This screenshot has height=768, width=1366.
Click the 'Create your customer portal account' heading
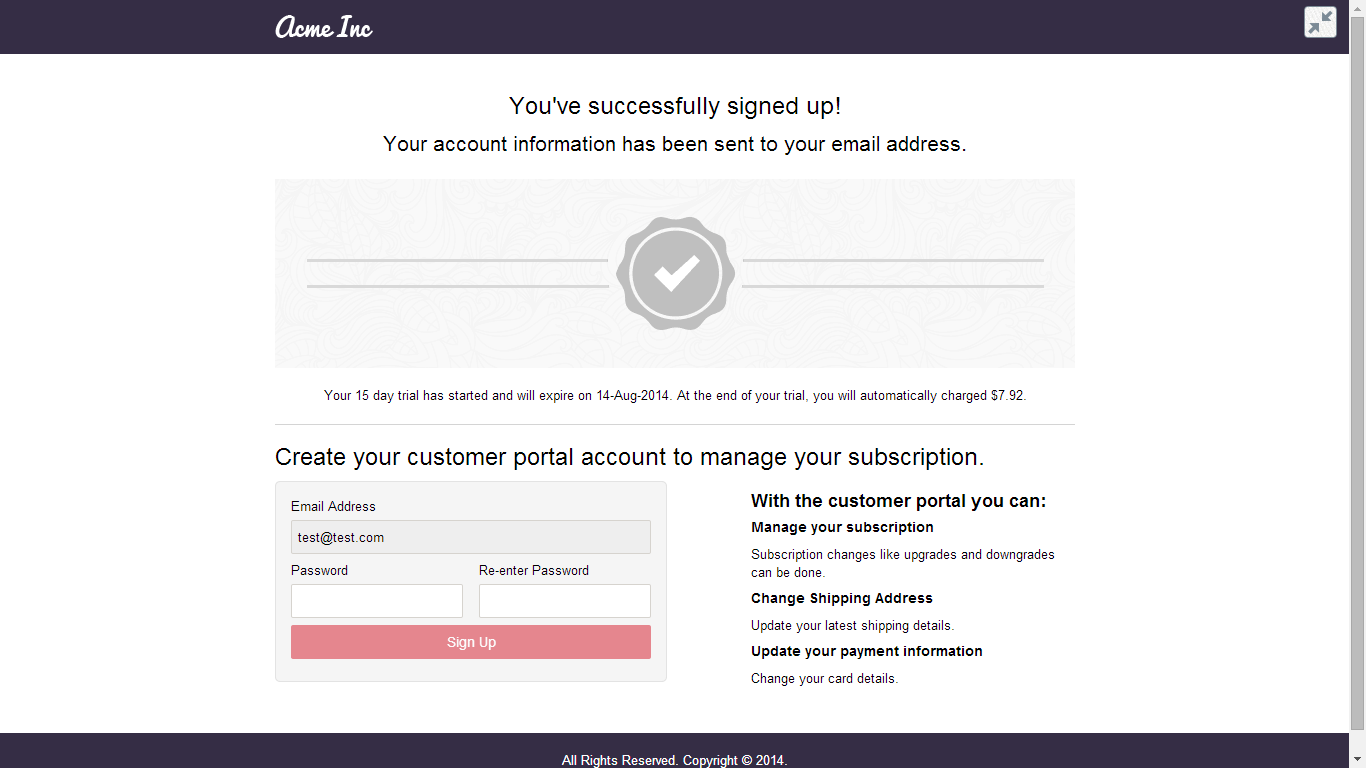[x=630, y=457]
